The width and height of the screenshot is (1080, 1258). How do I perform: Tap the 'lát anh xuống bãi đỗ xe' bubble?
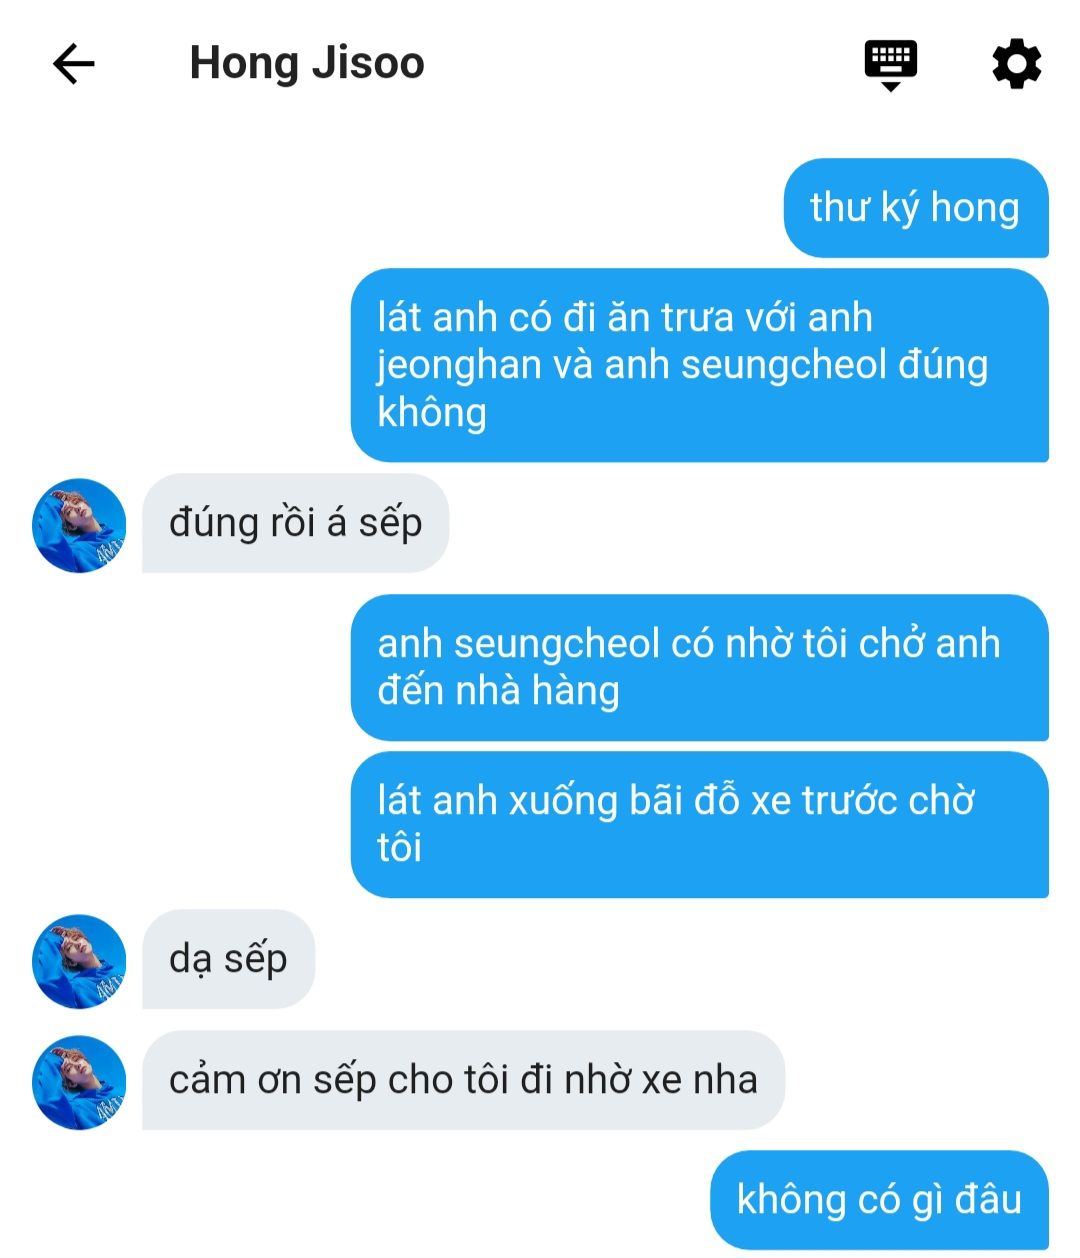tap(700, 825)
